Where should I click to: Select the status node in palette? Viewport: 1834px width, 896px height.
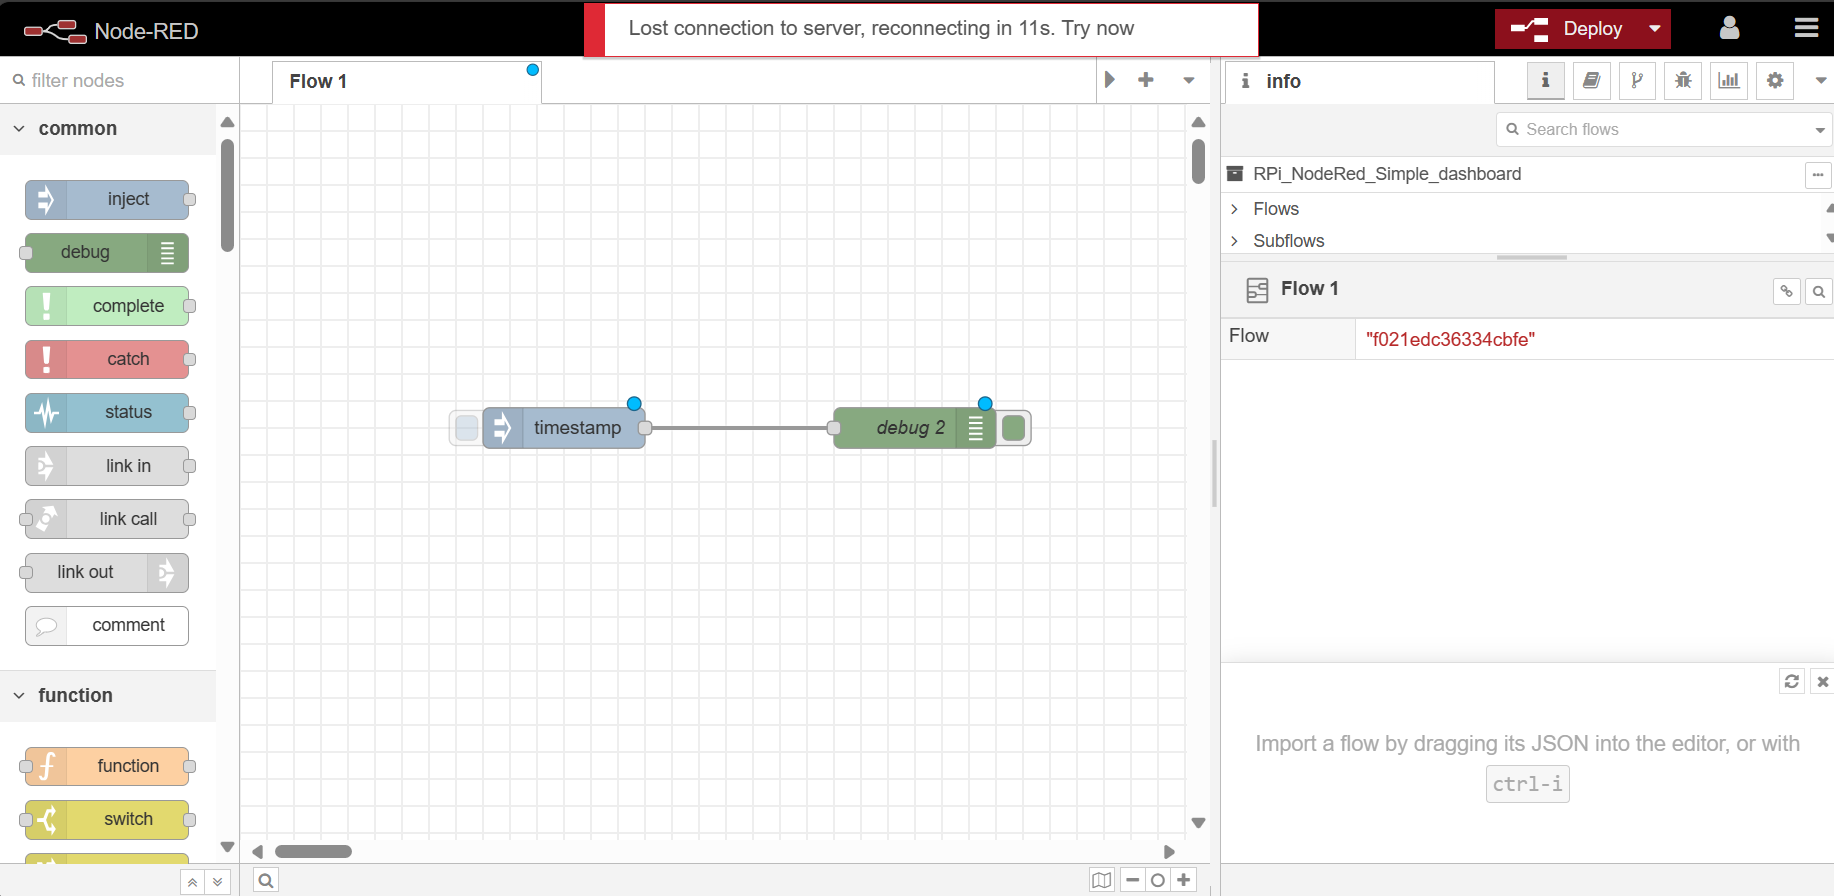(x=107, y=413)
